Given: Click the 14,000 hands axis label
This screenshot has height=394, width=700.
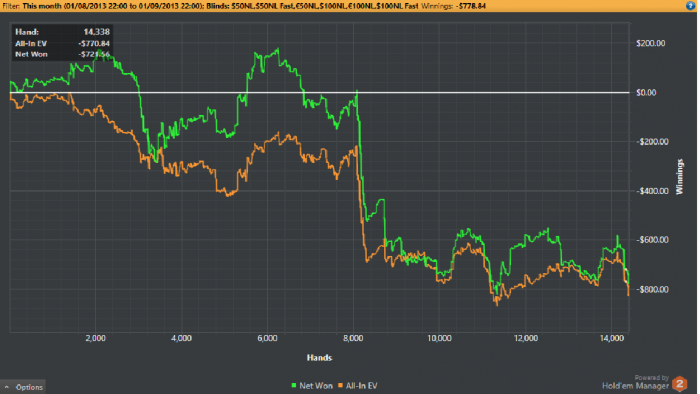Looking at the screenshot, I should (612, 338).
